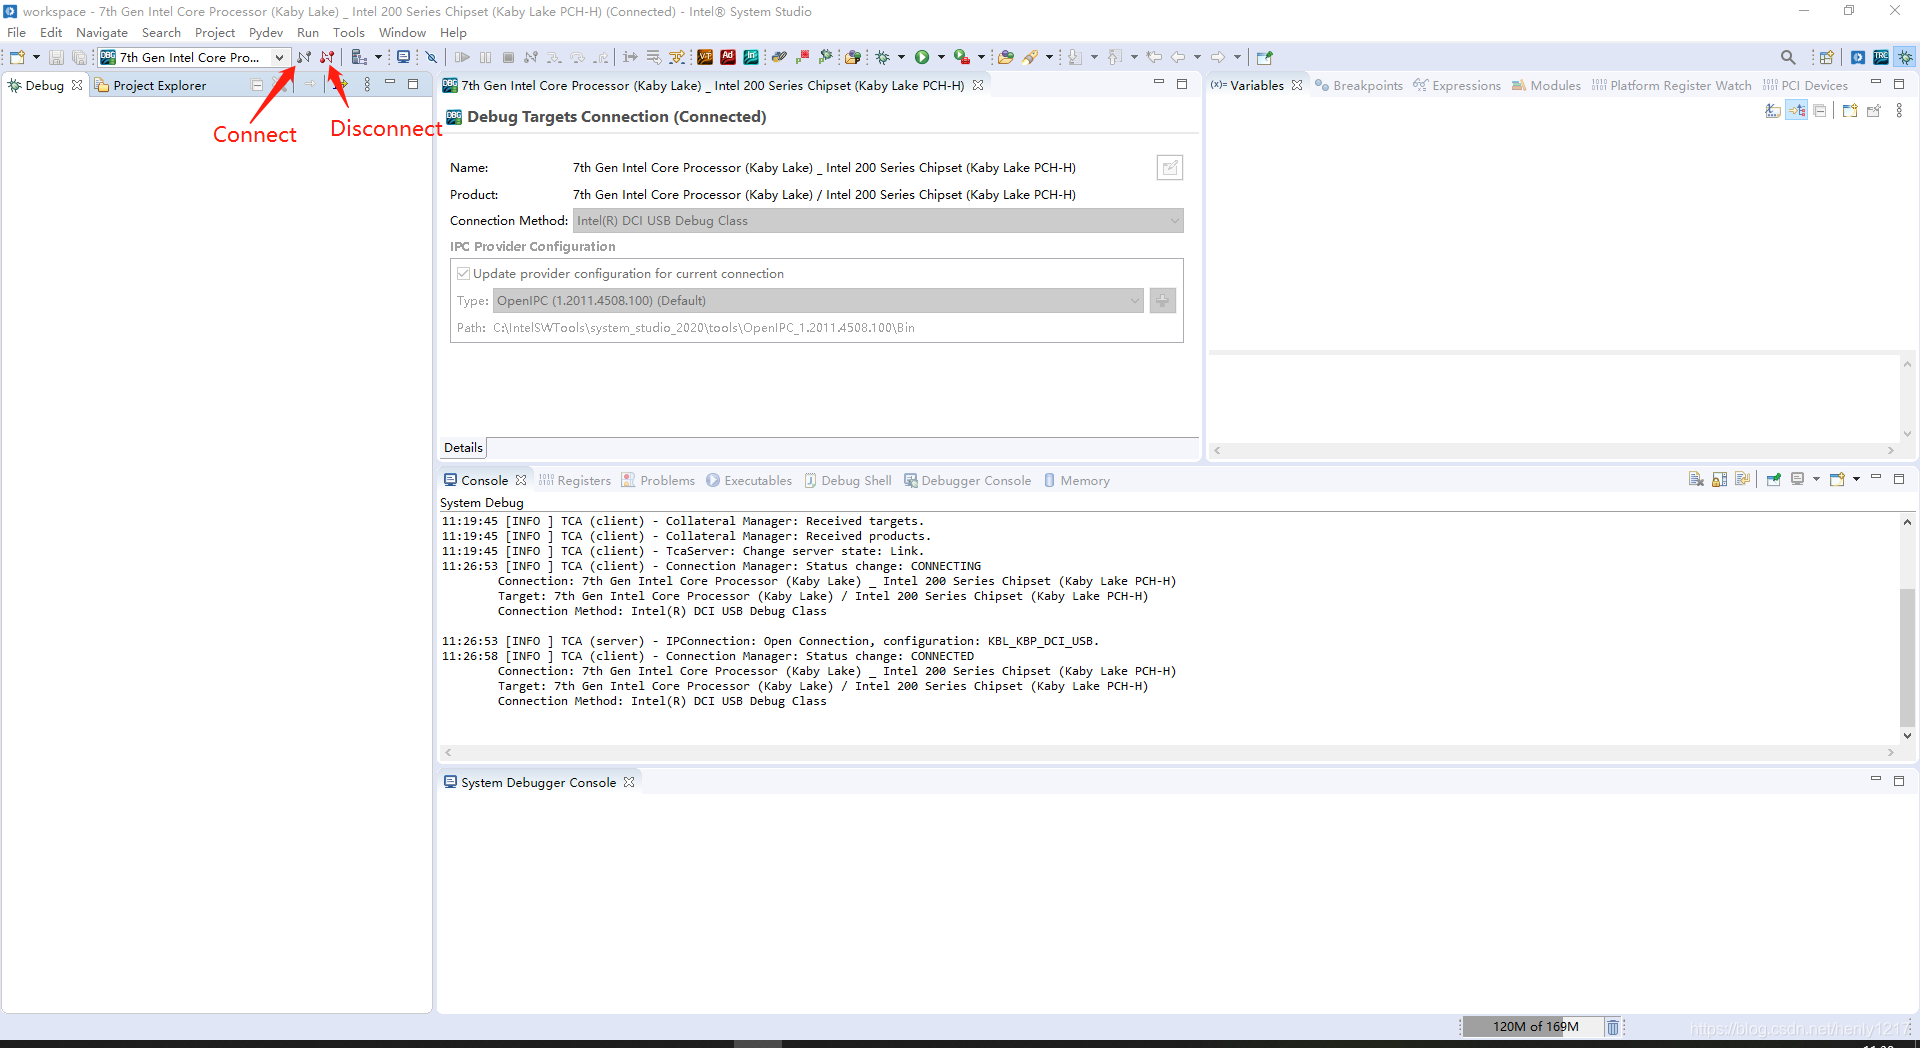Click the New wizard icon in the toolbar
The height and width of the screenshot is (1048, 1920).
tap(17, 57)
